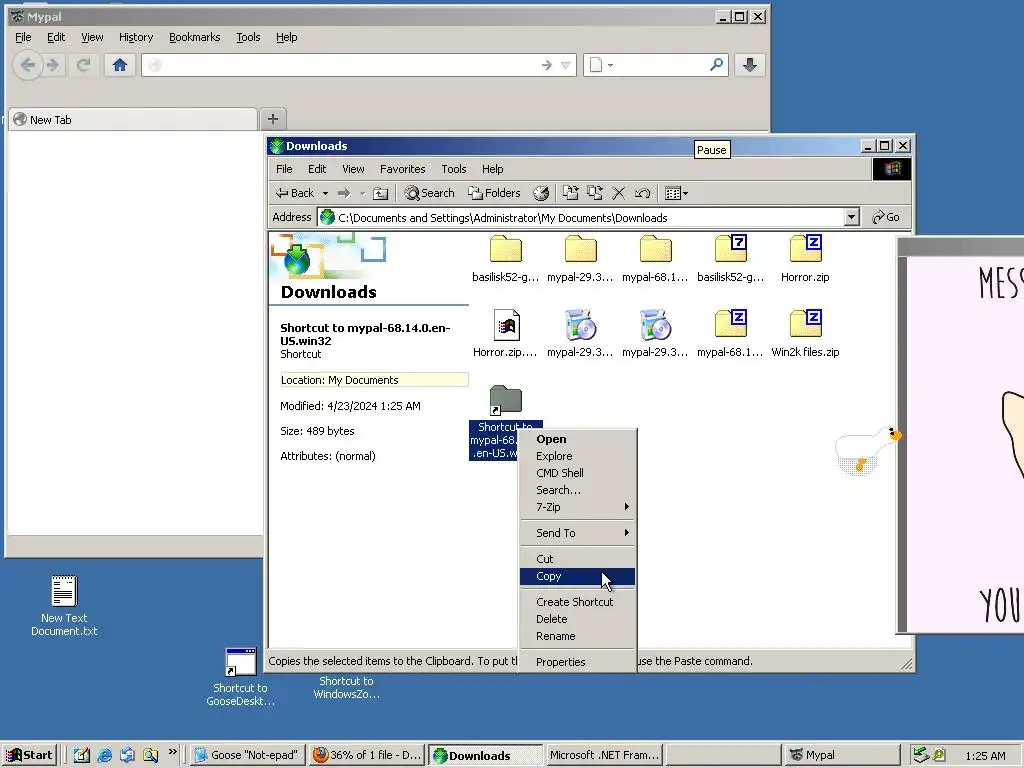The width and height of the screenshot is (1024, 768).
Task: Click Mypal browser home icon
Action: [120, 65]
